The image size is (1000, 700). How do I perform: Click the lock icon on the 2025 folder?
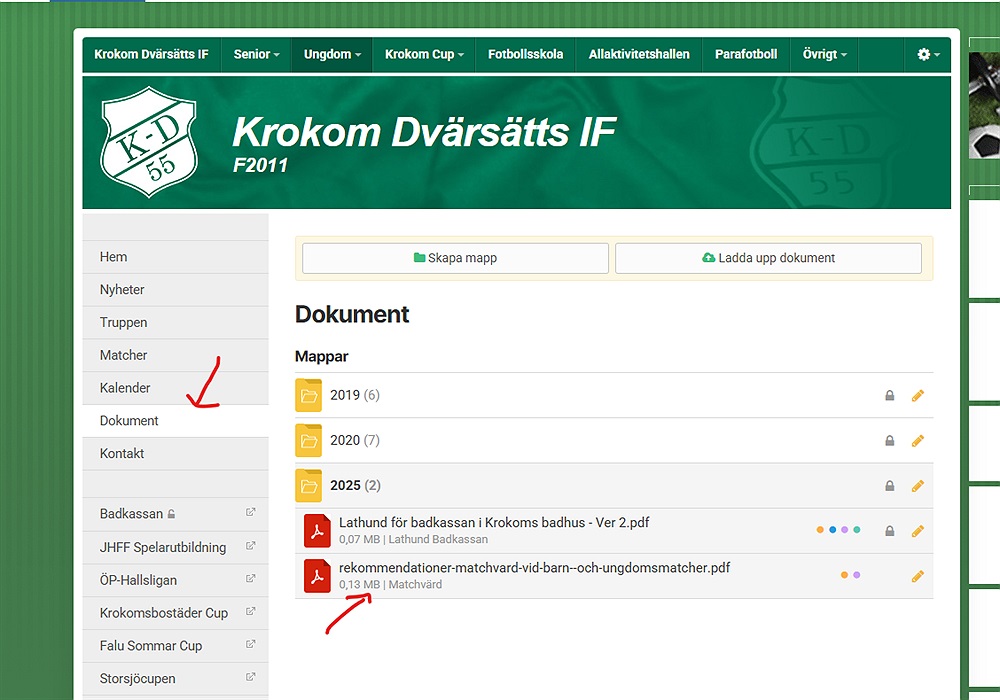890,486
